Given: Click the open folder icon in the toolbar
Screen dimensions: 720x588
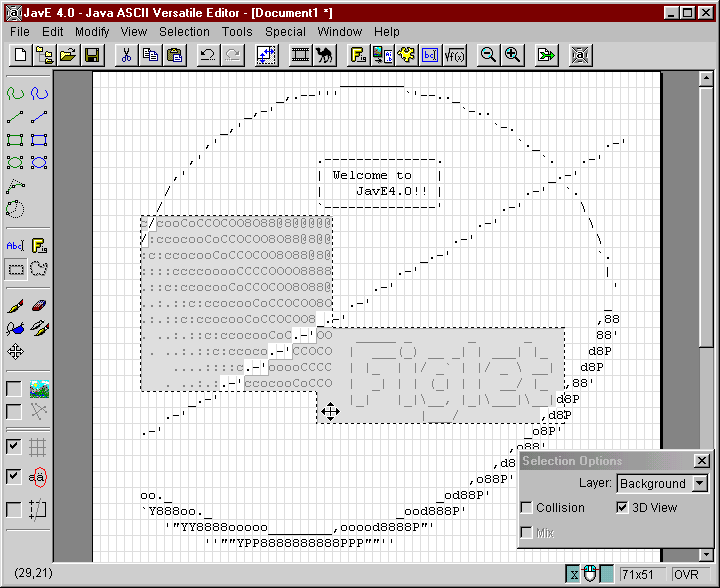Looking at the screenshot, I should tap(68, 55).
